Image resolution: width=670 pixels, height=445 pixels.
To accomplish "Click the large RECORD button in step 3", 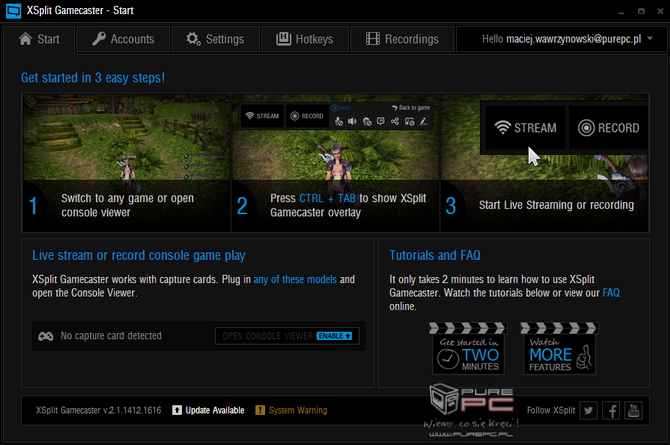I will (608, 128).
